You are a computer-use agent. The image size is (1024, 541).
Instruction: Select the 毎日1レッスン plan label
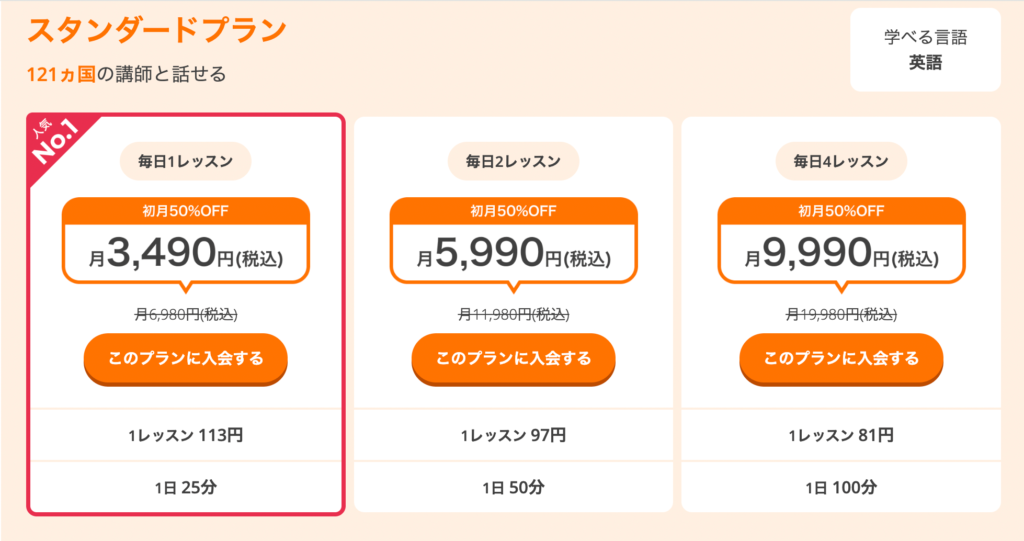point(185,161)
